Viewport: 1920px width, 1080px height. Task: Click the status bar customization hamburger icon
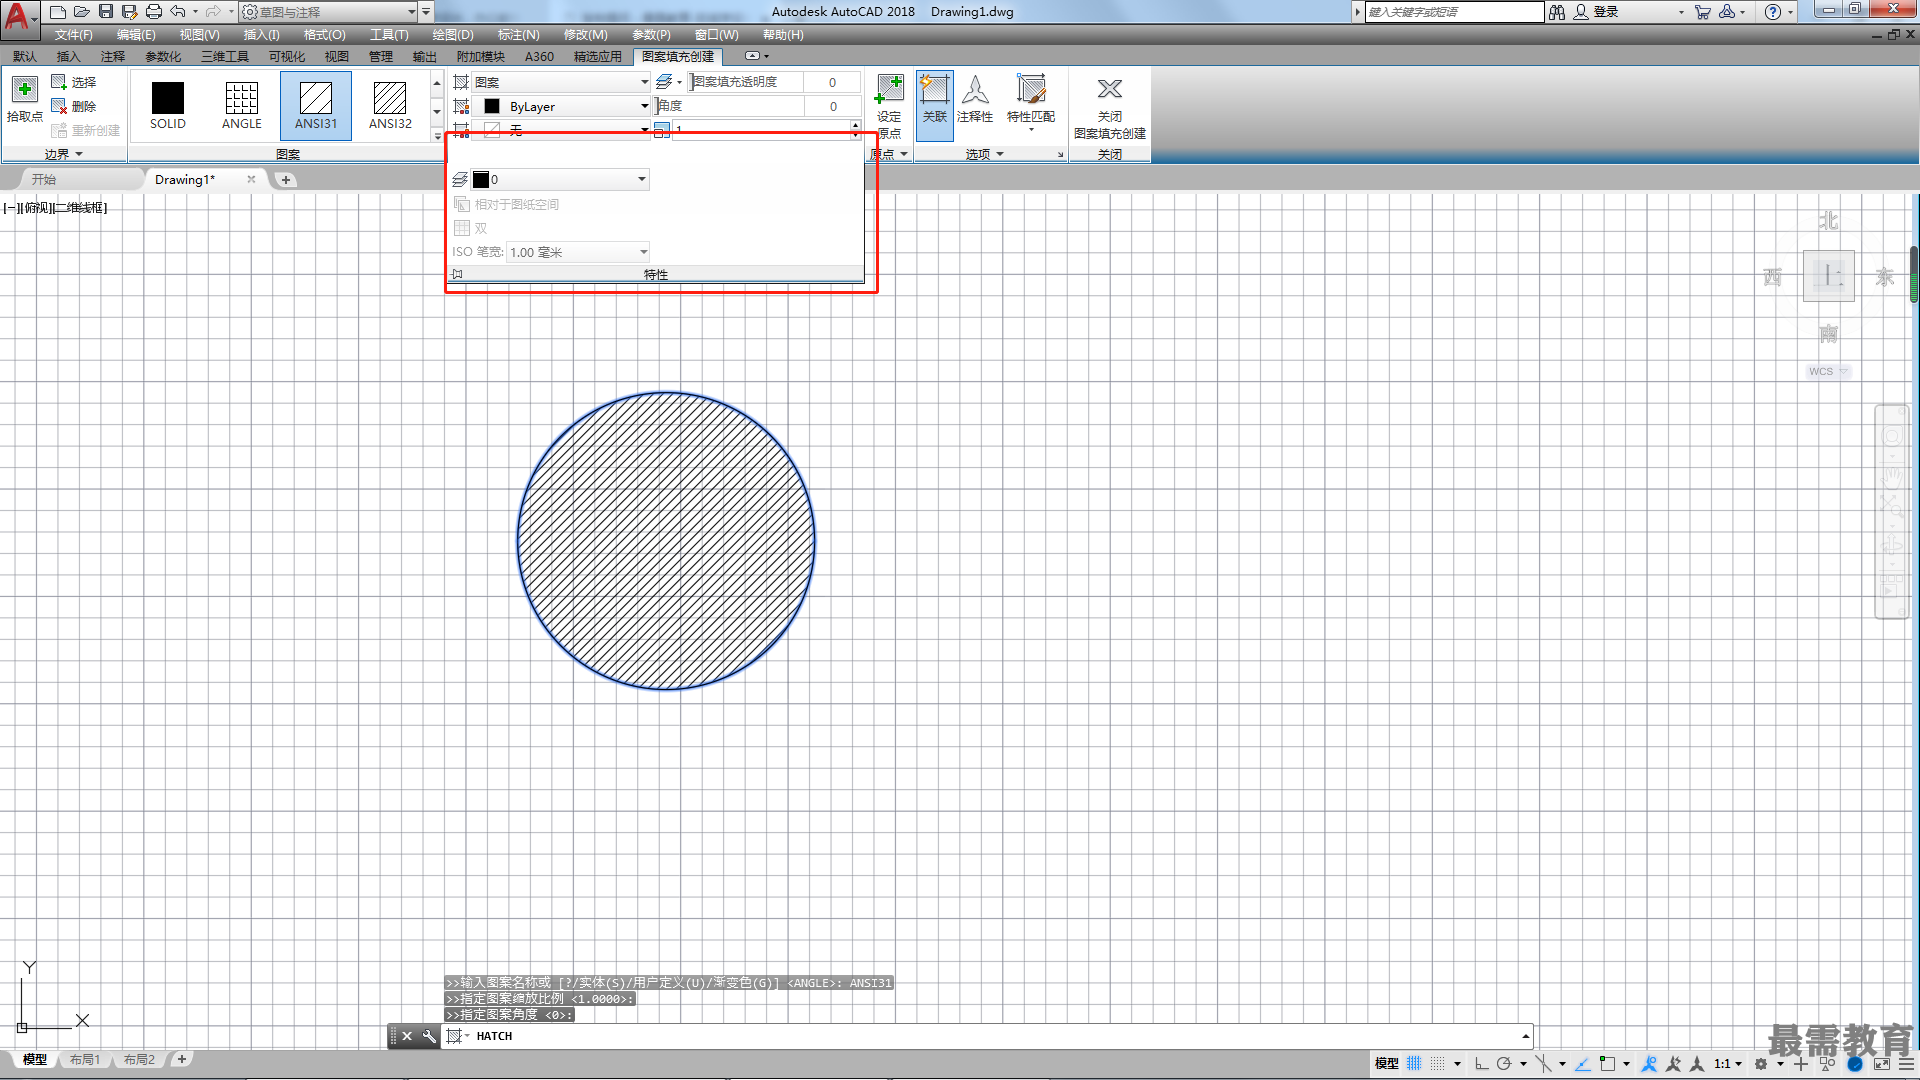(1907, 1064)
